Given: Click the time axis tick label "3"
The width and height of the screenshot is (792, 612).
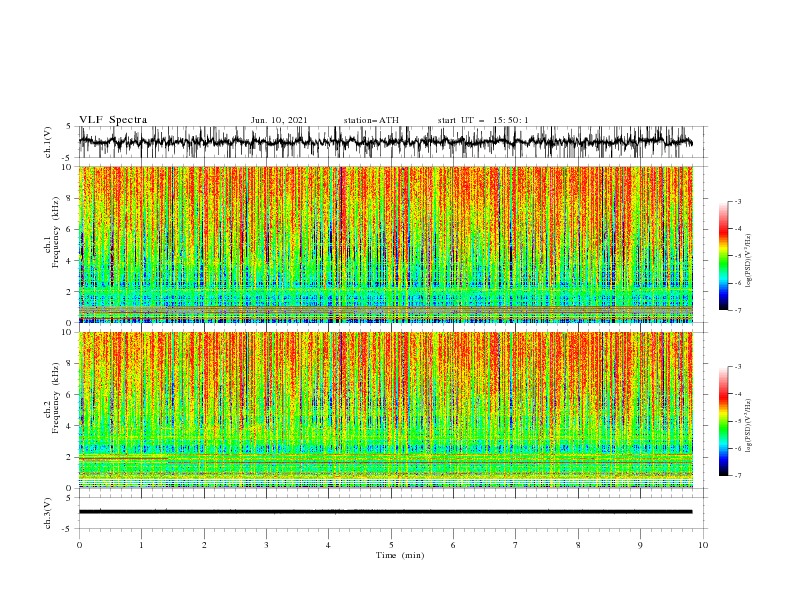Looking at the screenshot, I should [x=266, y=545].
